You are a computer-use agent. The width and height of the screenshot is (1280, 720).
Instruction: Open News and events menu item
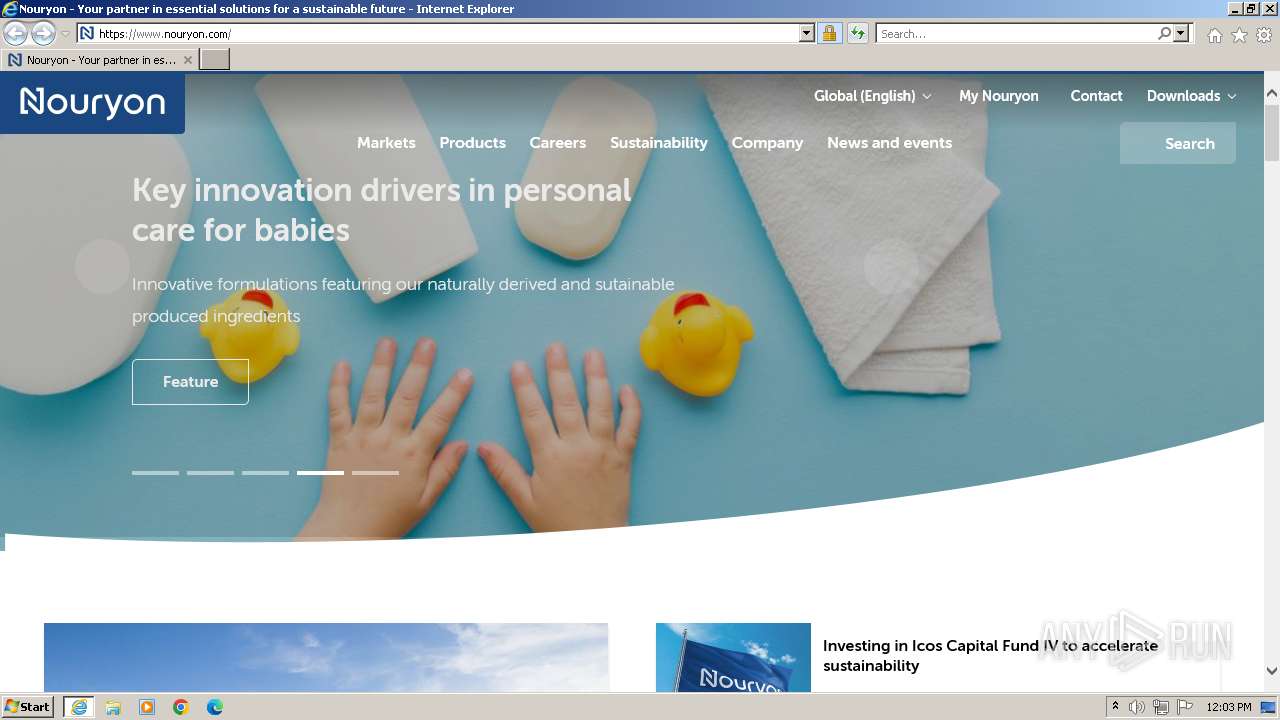[x=889, y=143]
